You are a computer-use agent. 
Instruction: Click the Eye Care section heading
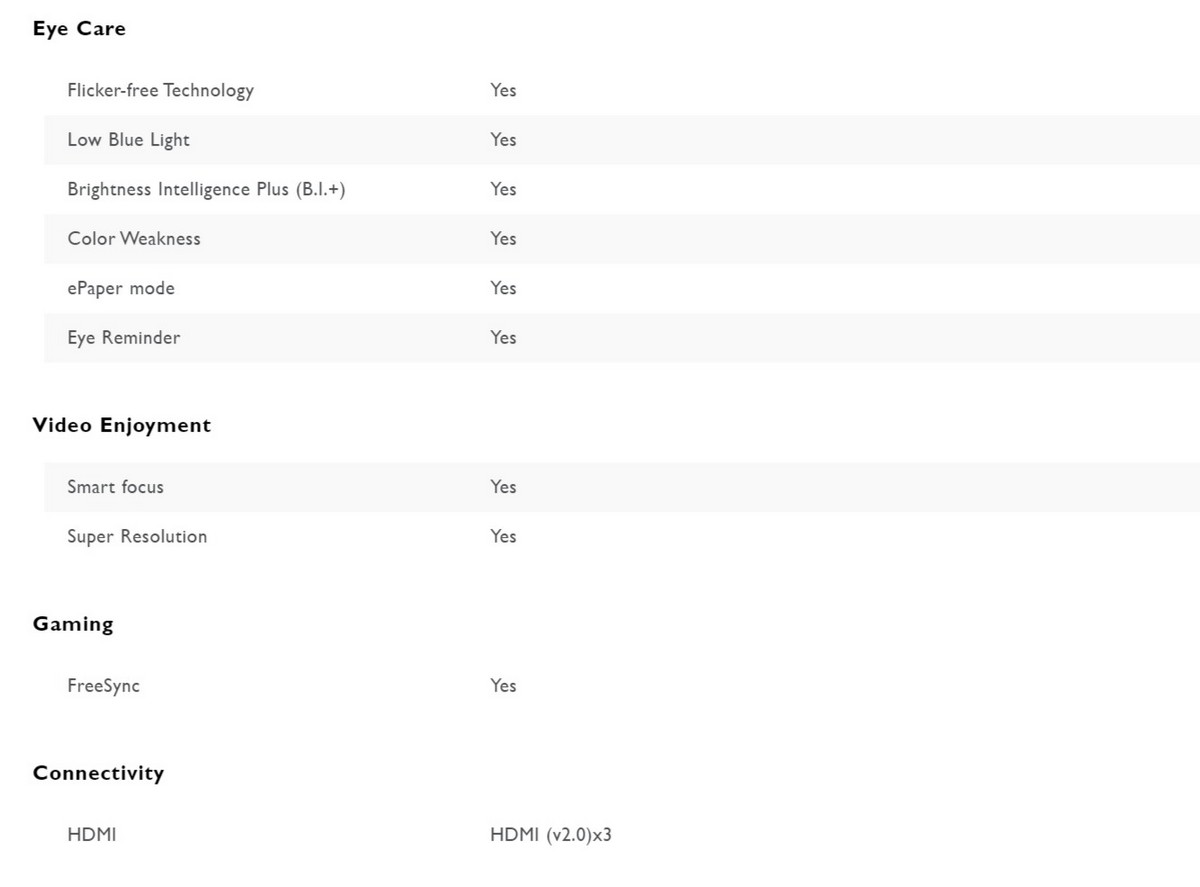pos(79,29)
